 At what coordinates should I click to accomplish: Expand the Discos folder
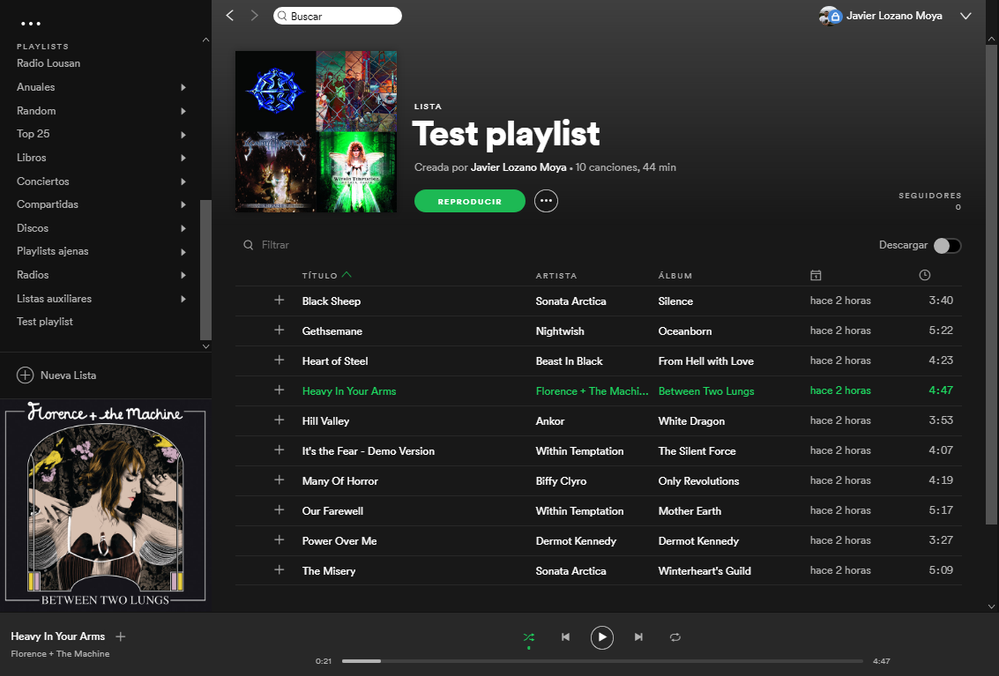(x=183, y=228)
